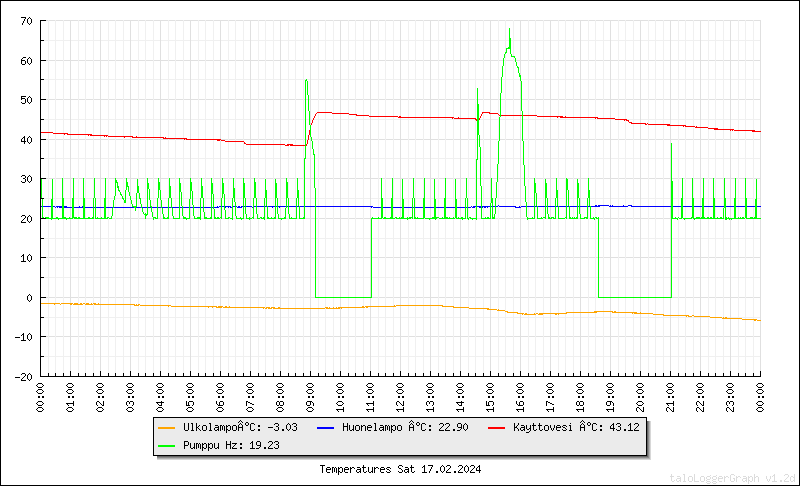Viewport: 800px width, 486px height.
Task: Click the x-axis time label 21:00
Action: [670, 398]
